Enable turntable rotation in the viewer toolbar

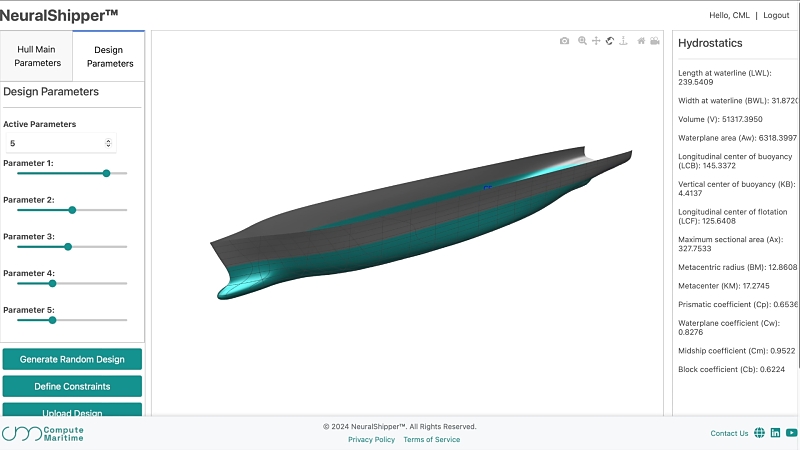pos(623,41)
